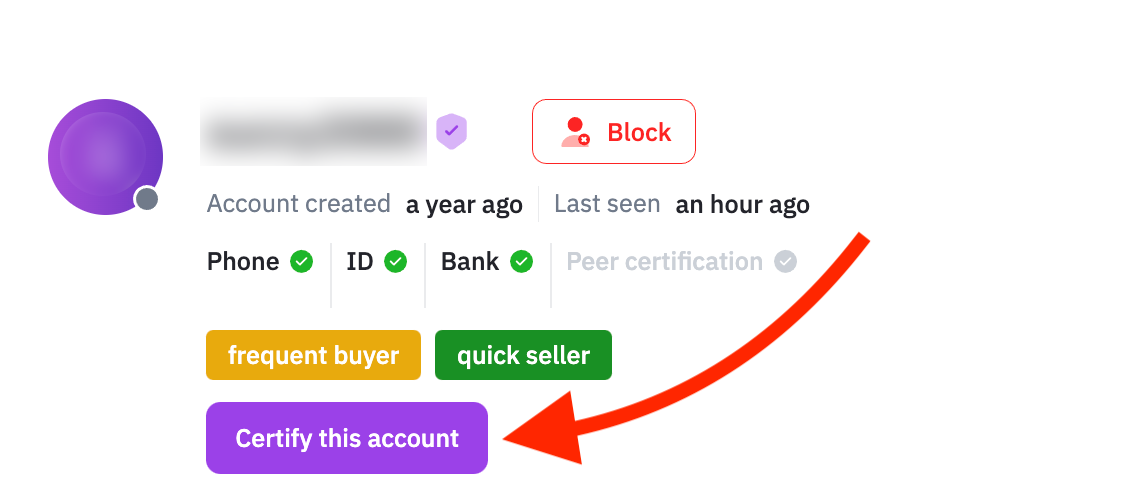The width and height of the screenshot is (1124, 500).
Task: Select the frequent buyer tag
Action: (313, 356)
